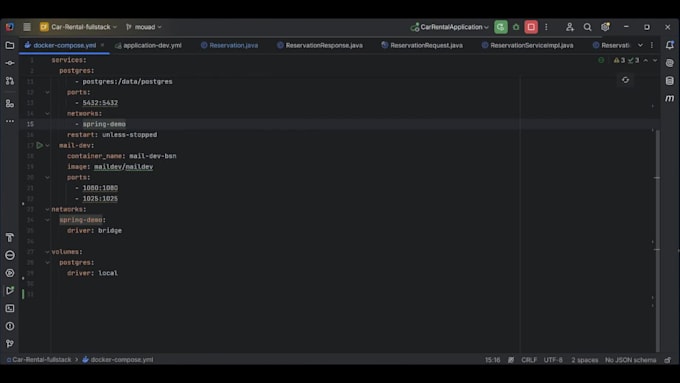This screenshot has width=680, height=383.
Task: Switch to ReservationServiceImpl.java tab
Action: click(x=527, y=45)
